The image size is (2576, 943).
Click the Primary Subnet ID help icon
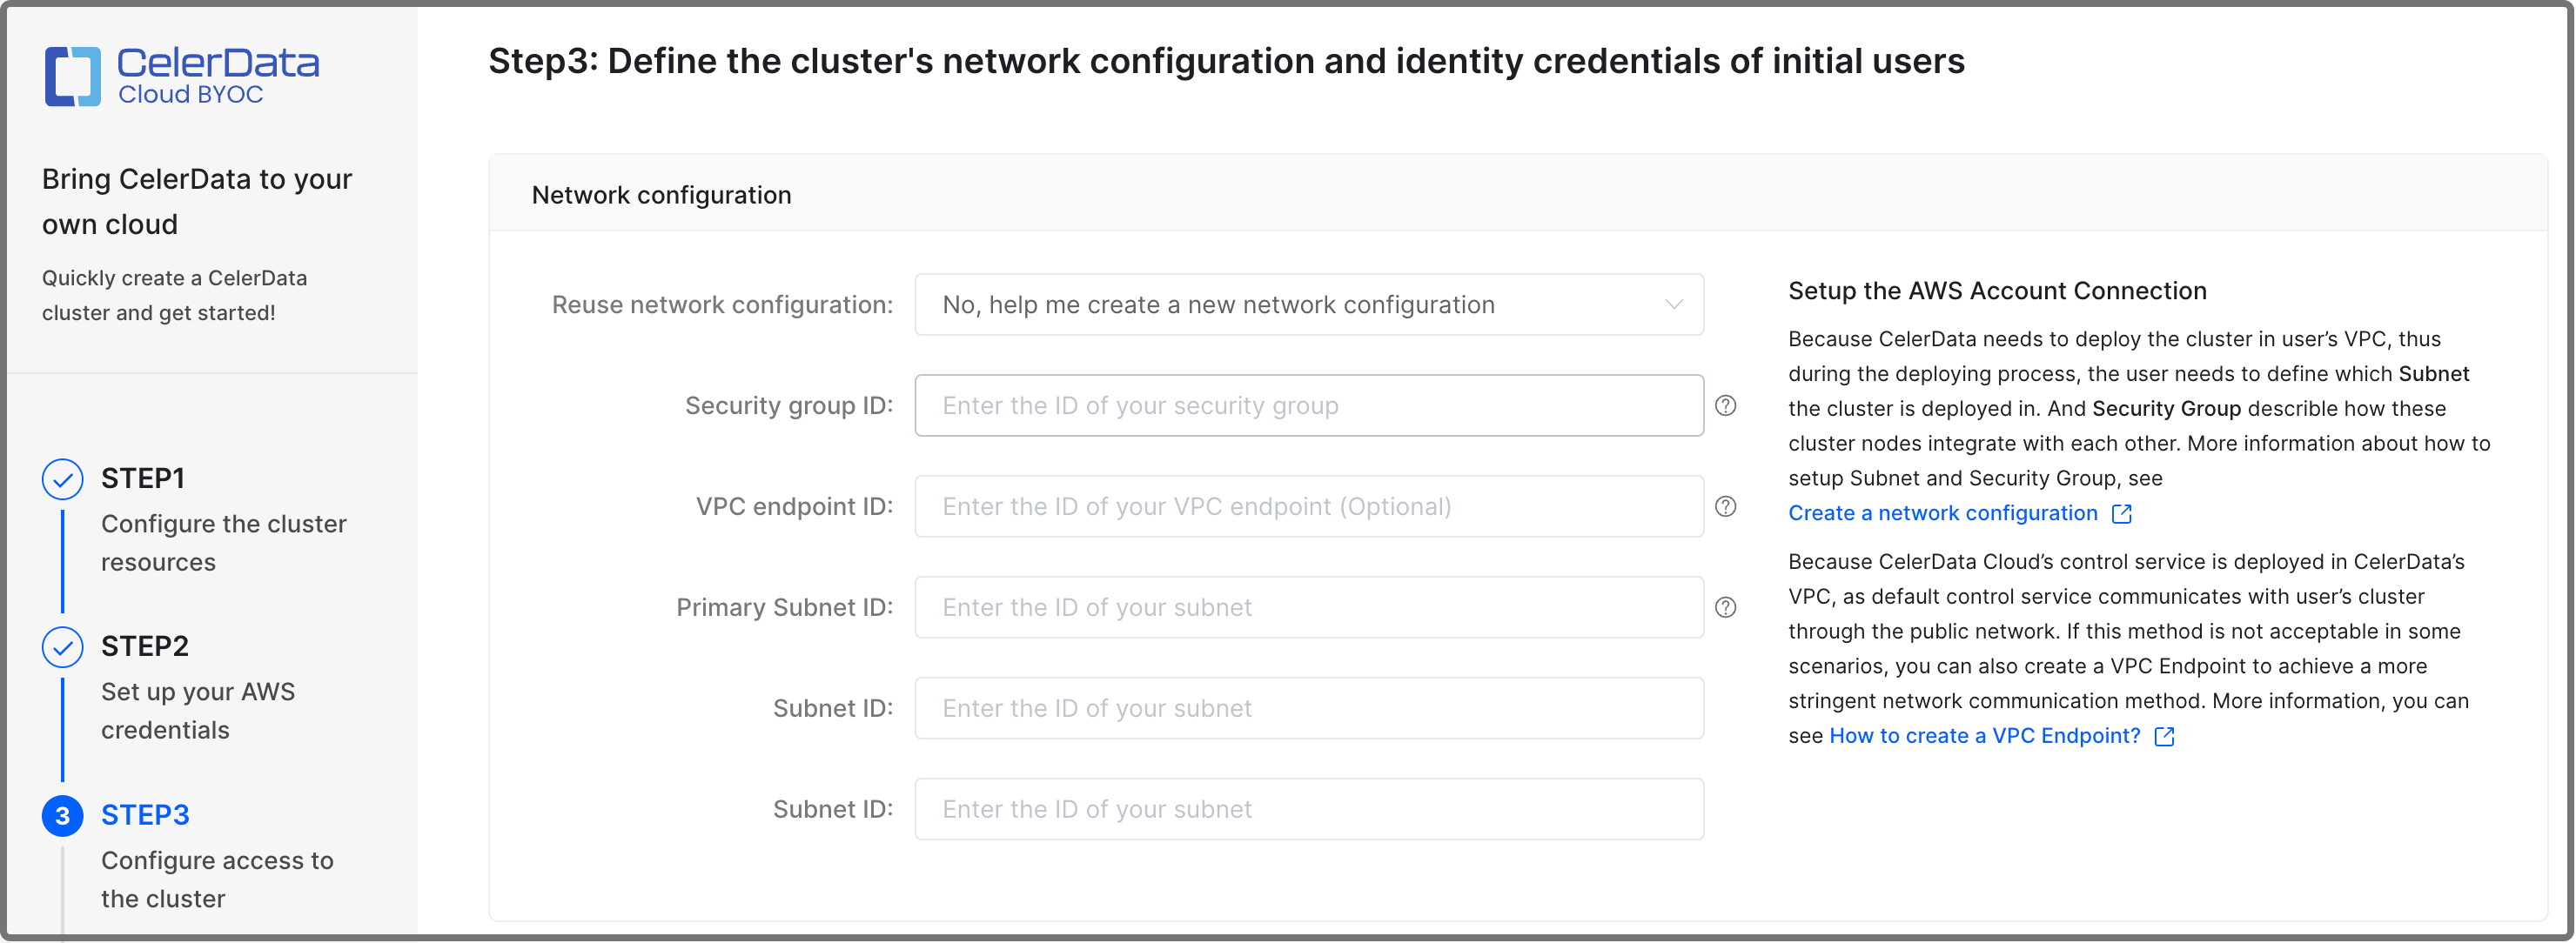(x=1725, y=608)
